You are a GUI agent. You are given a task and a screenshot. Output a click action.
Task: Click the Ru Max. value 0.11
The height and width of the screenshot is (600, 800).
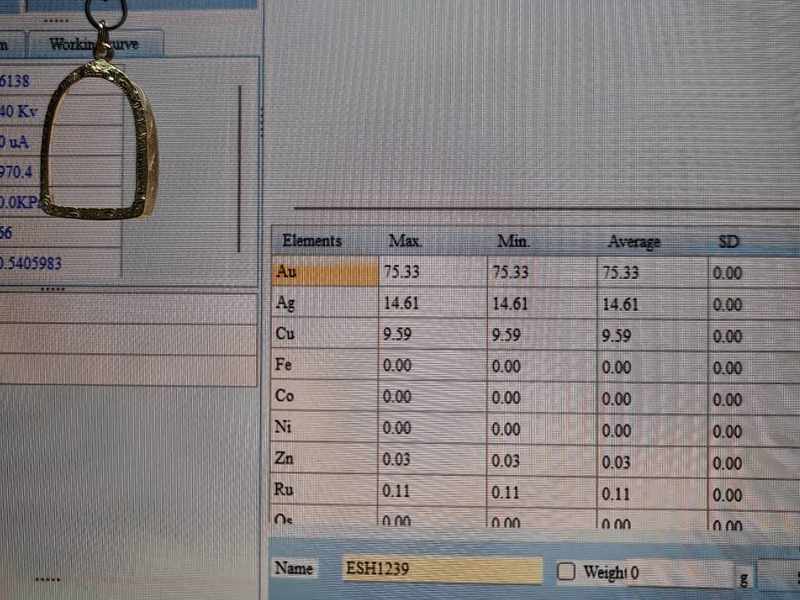(x=397, y=492)
